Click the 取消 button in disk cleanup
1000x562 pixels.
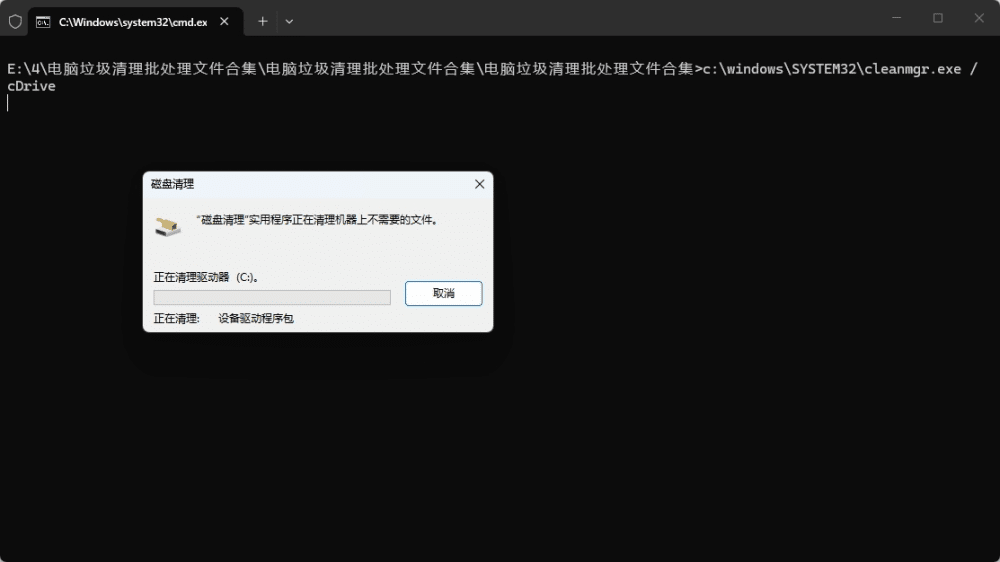point(443,293)
